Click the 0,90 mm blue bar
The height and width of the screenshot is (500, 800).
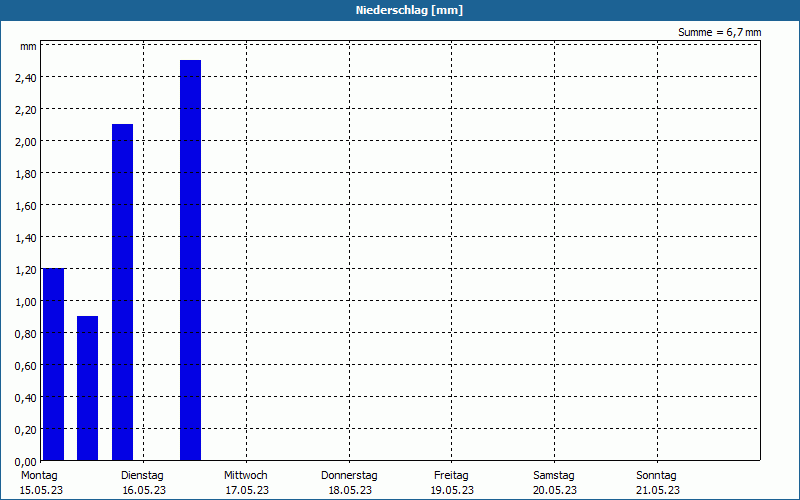87,388
